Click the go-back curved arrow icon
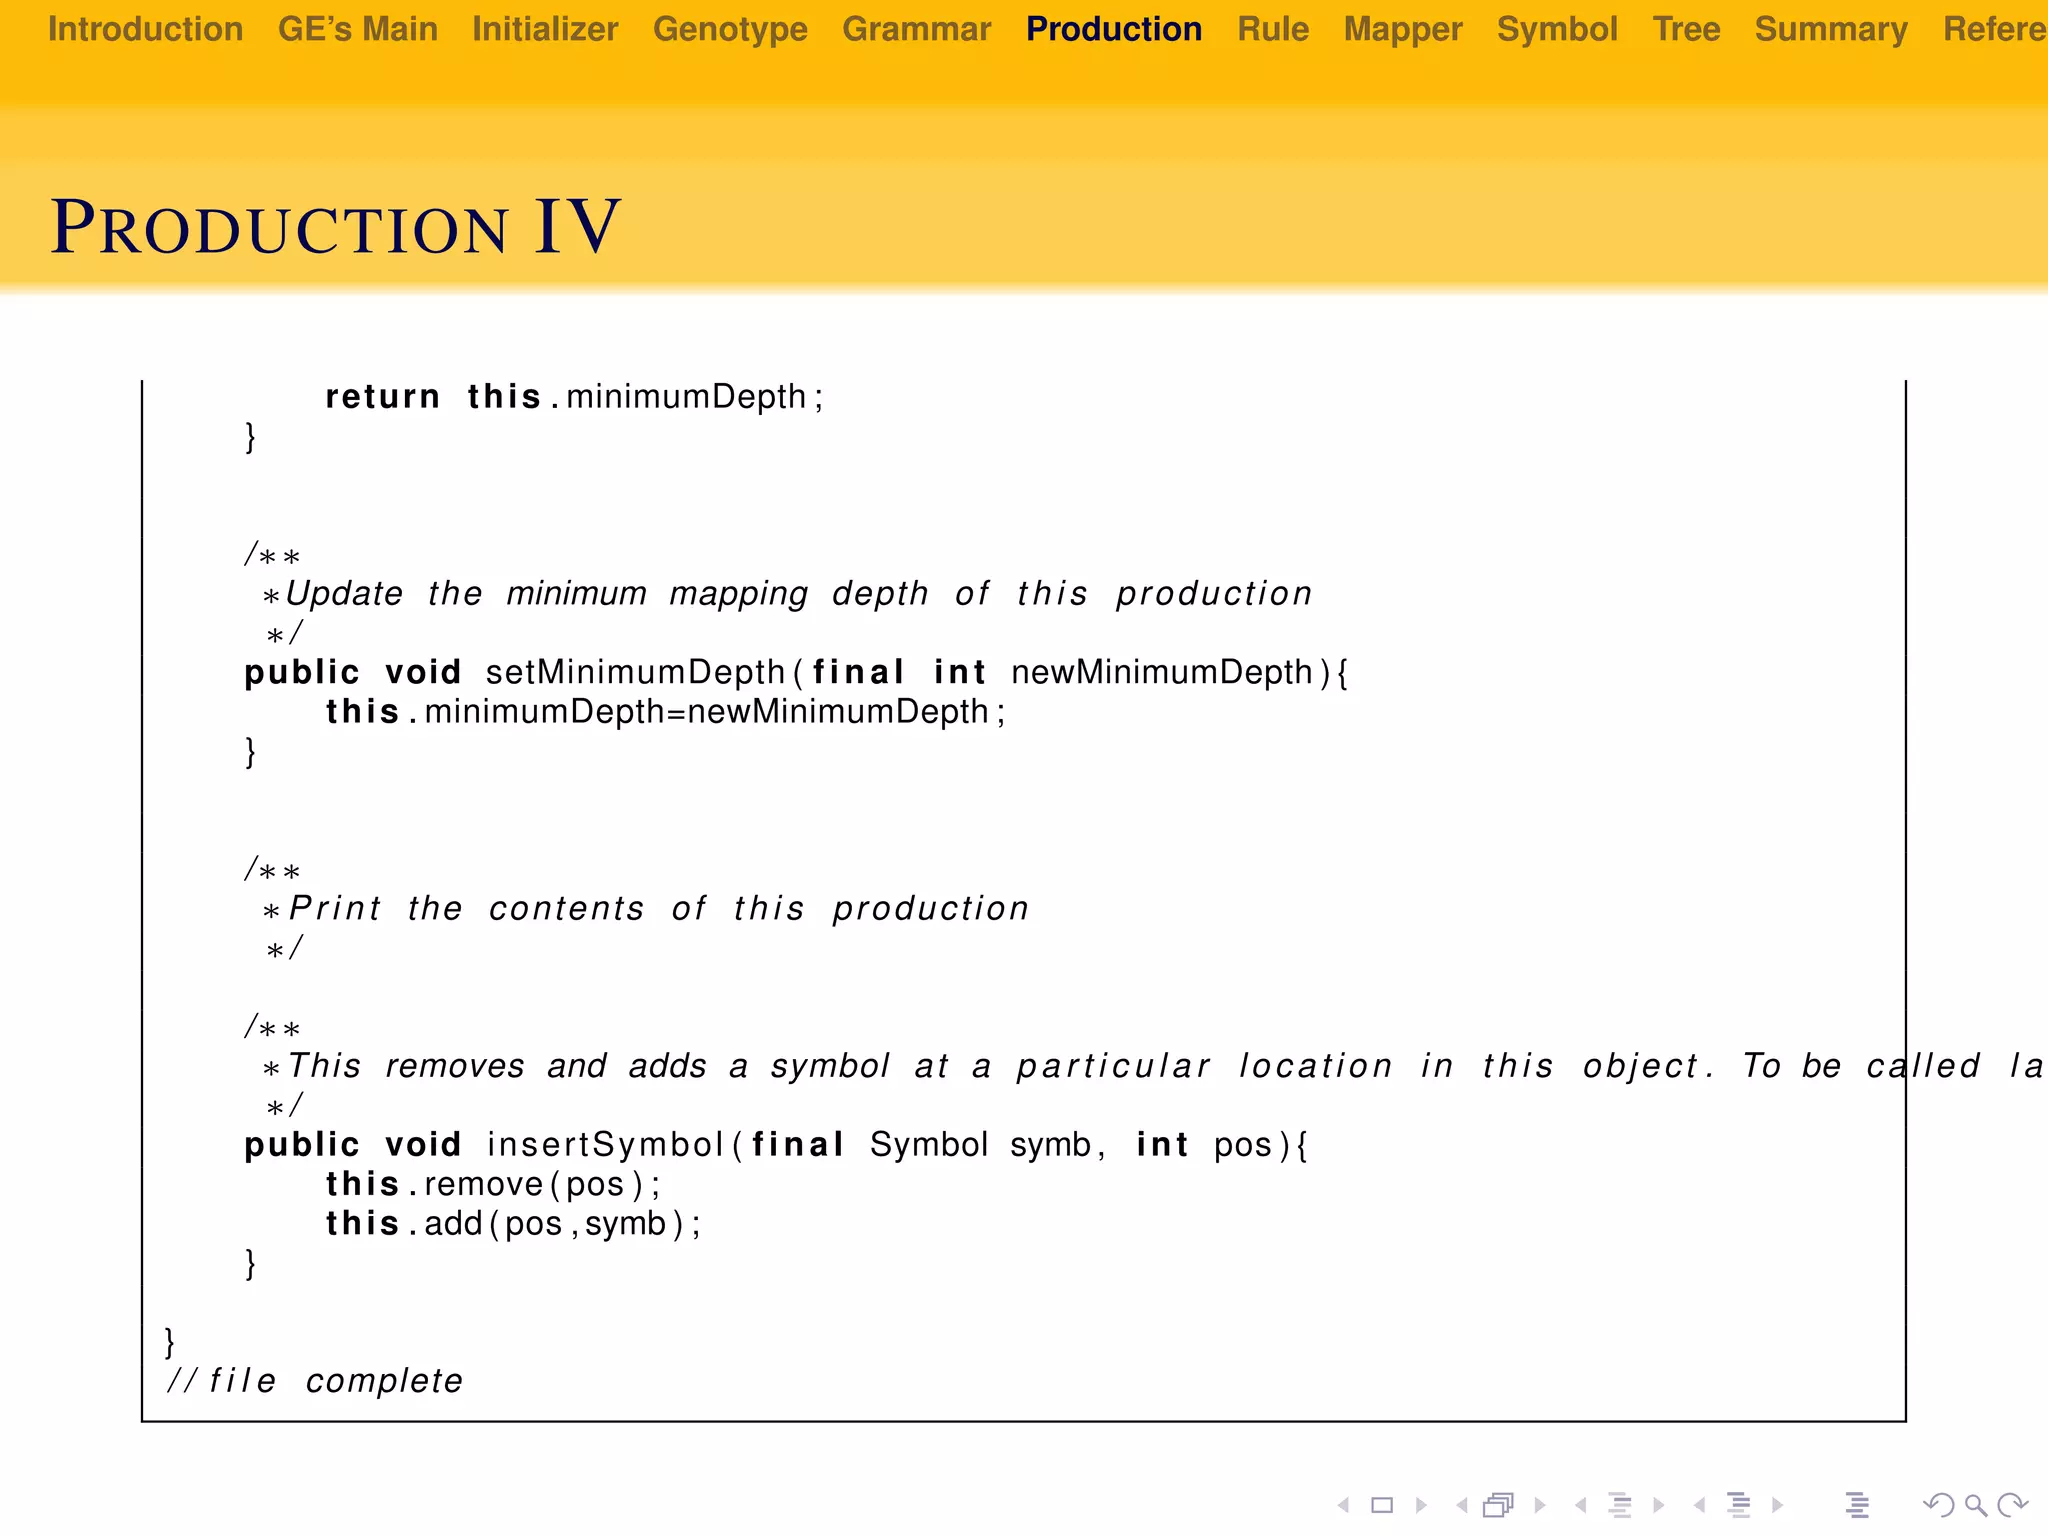The width and height of the screenshot is (2048, 1536). tap(1938, 1505)
